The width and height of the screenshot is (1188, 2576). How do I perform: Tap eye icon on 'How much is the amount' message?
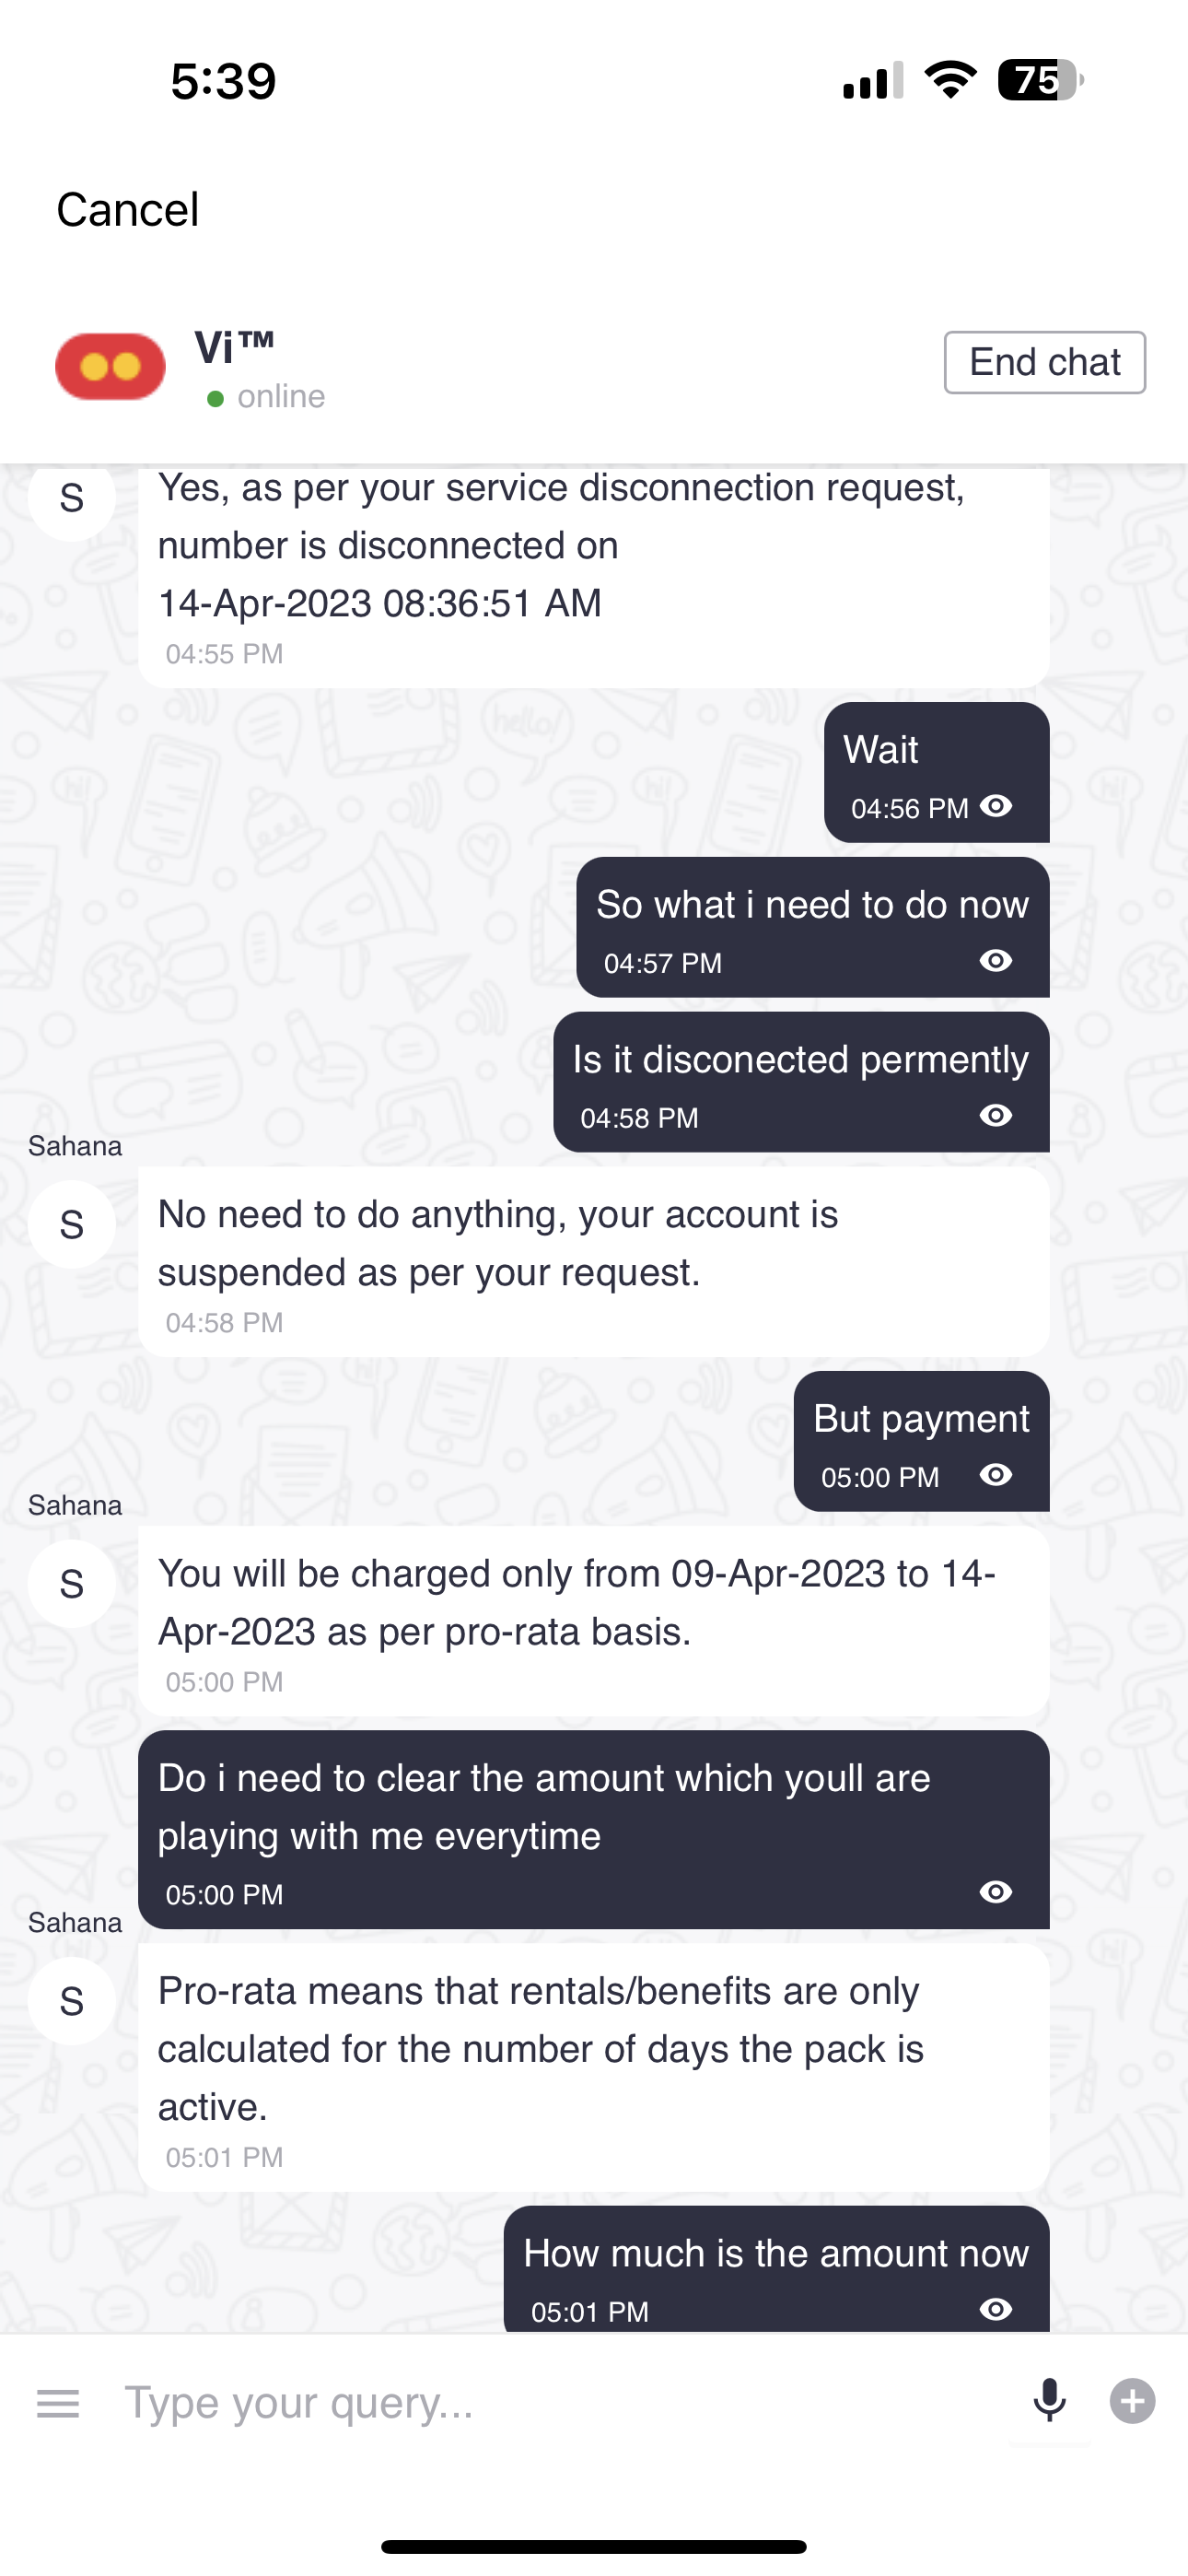click(996, 2309)
